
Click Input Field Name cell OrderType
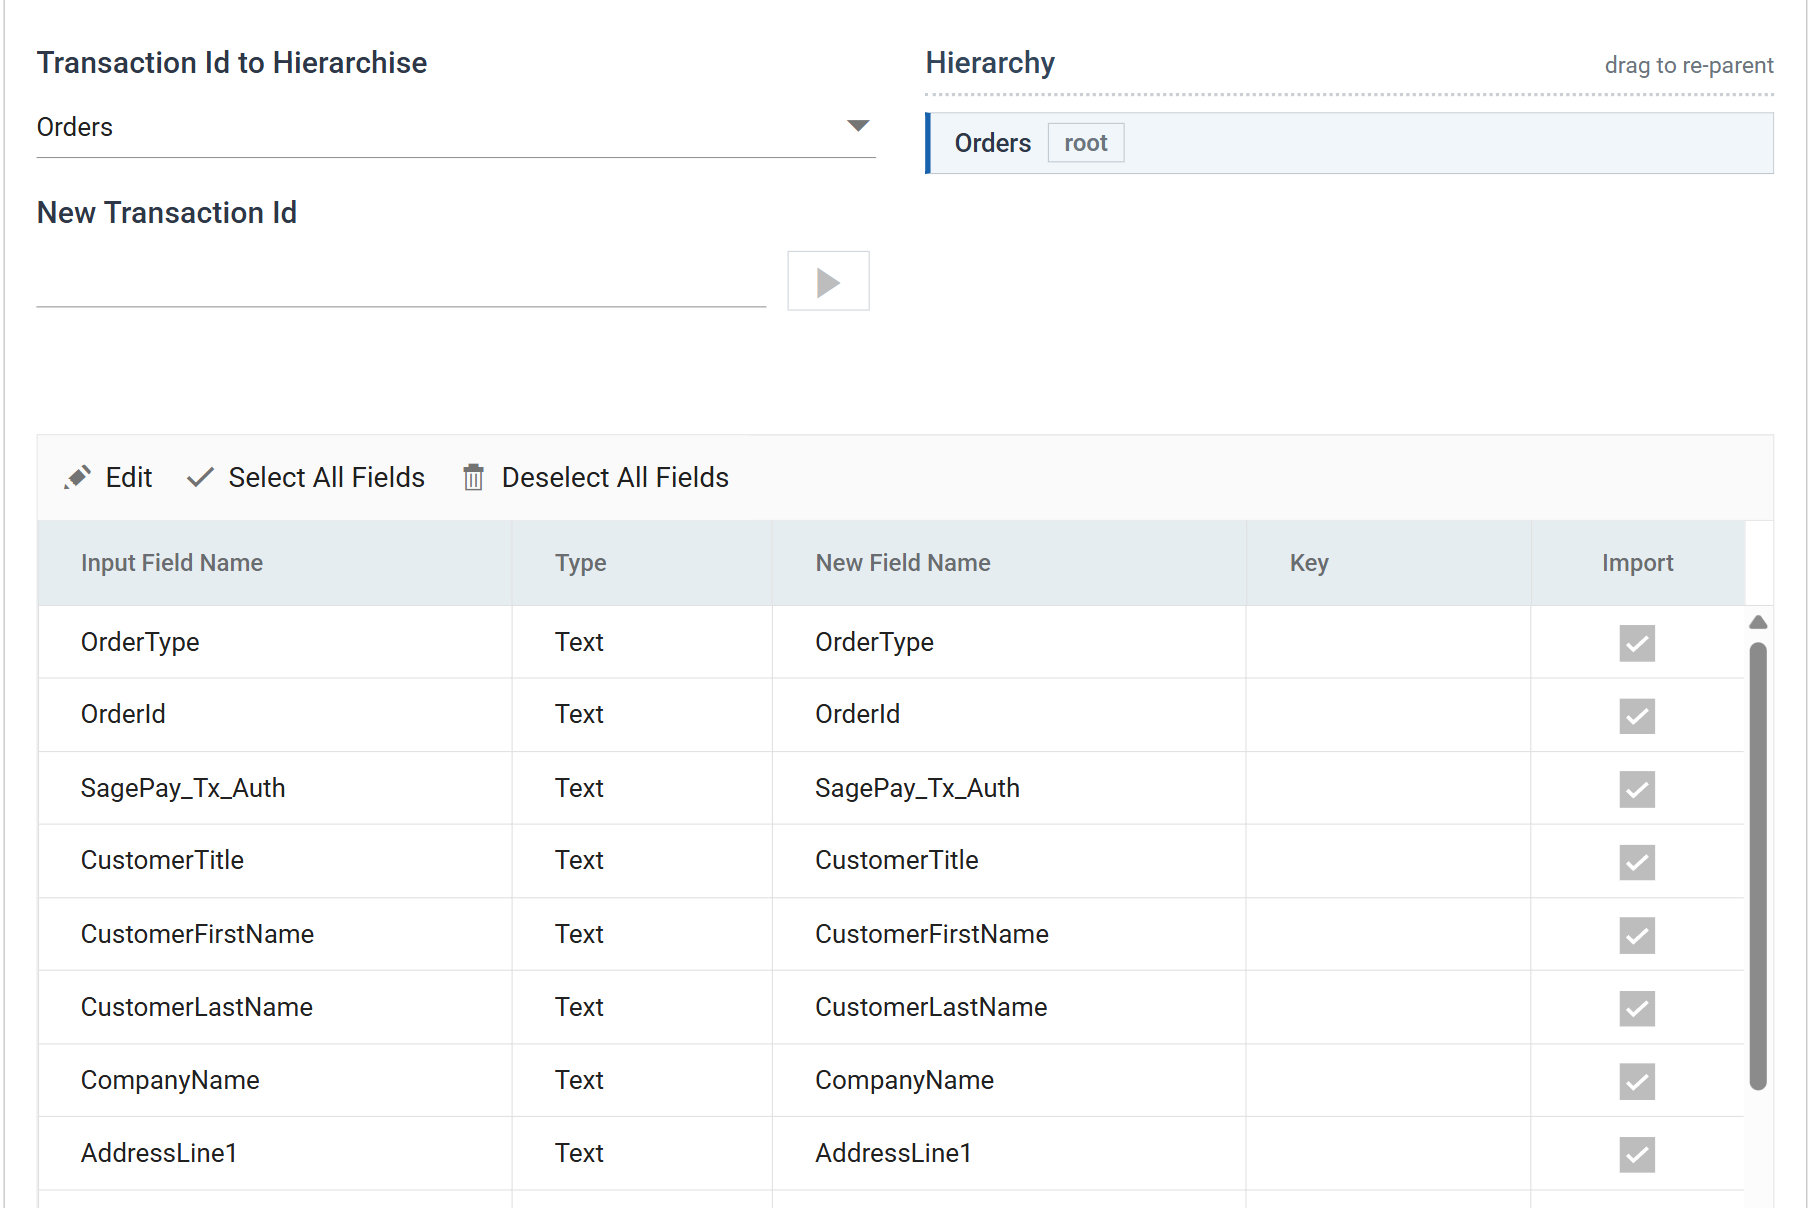(x=275, y=642)
